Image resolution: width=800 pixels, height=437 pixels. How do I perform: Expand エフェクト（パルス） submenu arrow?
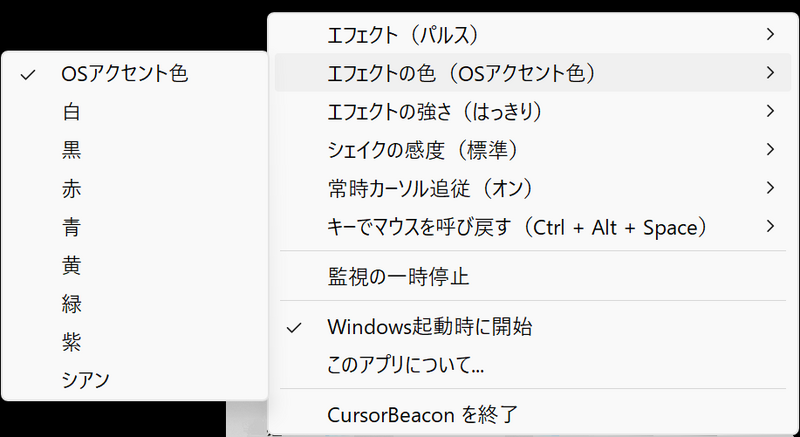[x=770, y=34]
